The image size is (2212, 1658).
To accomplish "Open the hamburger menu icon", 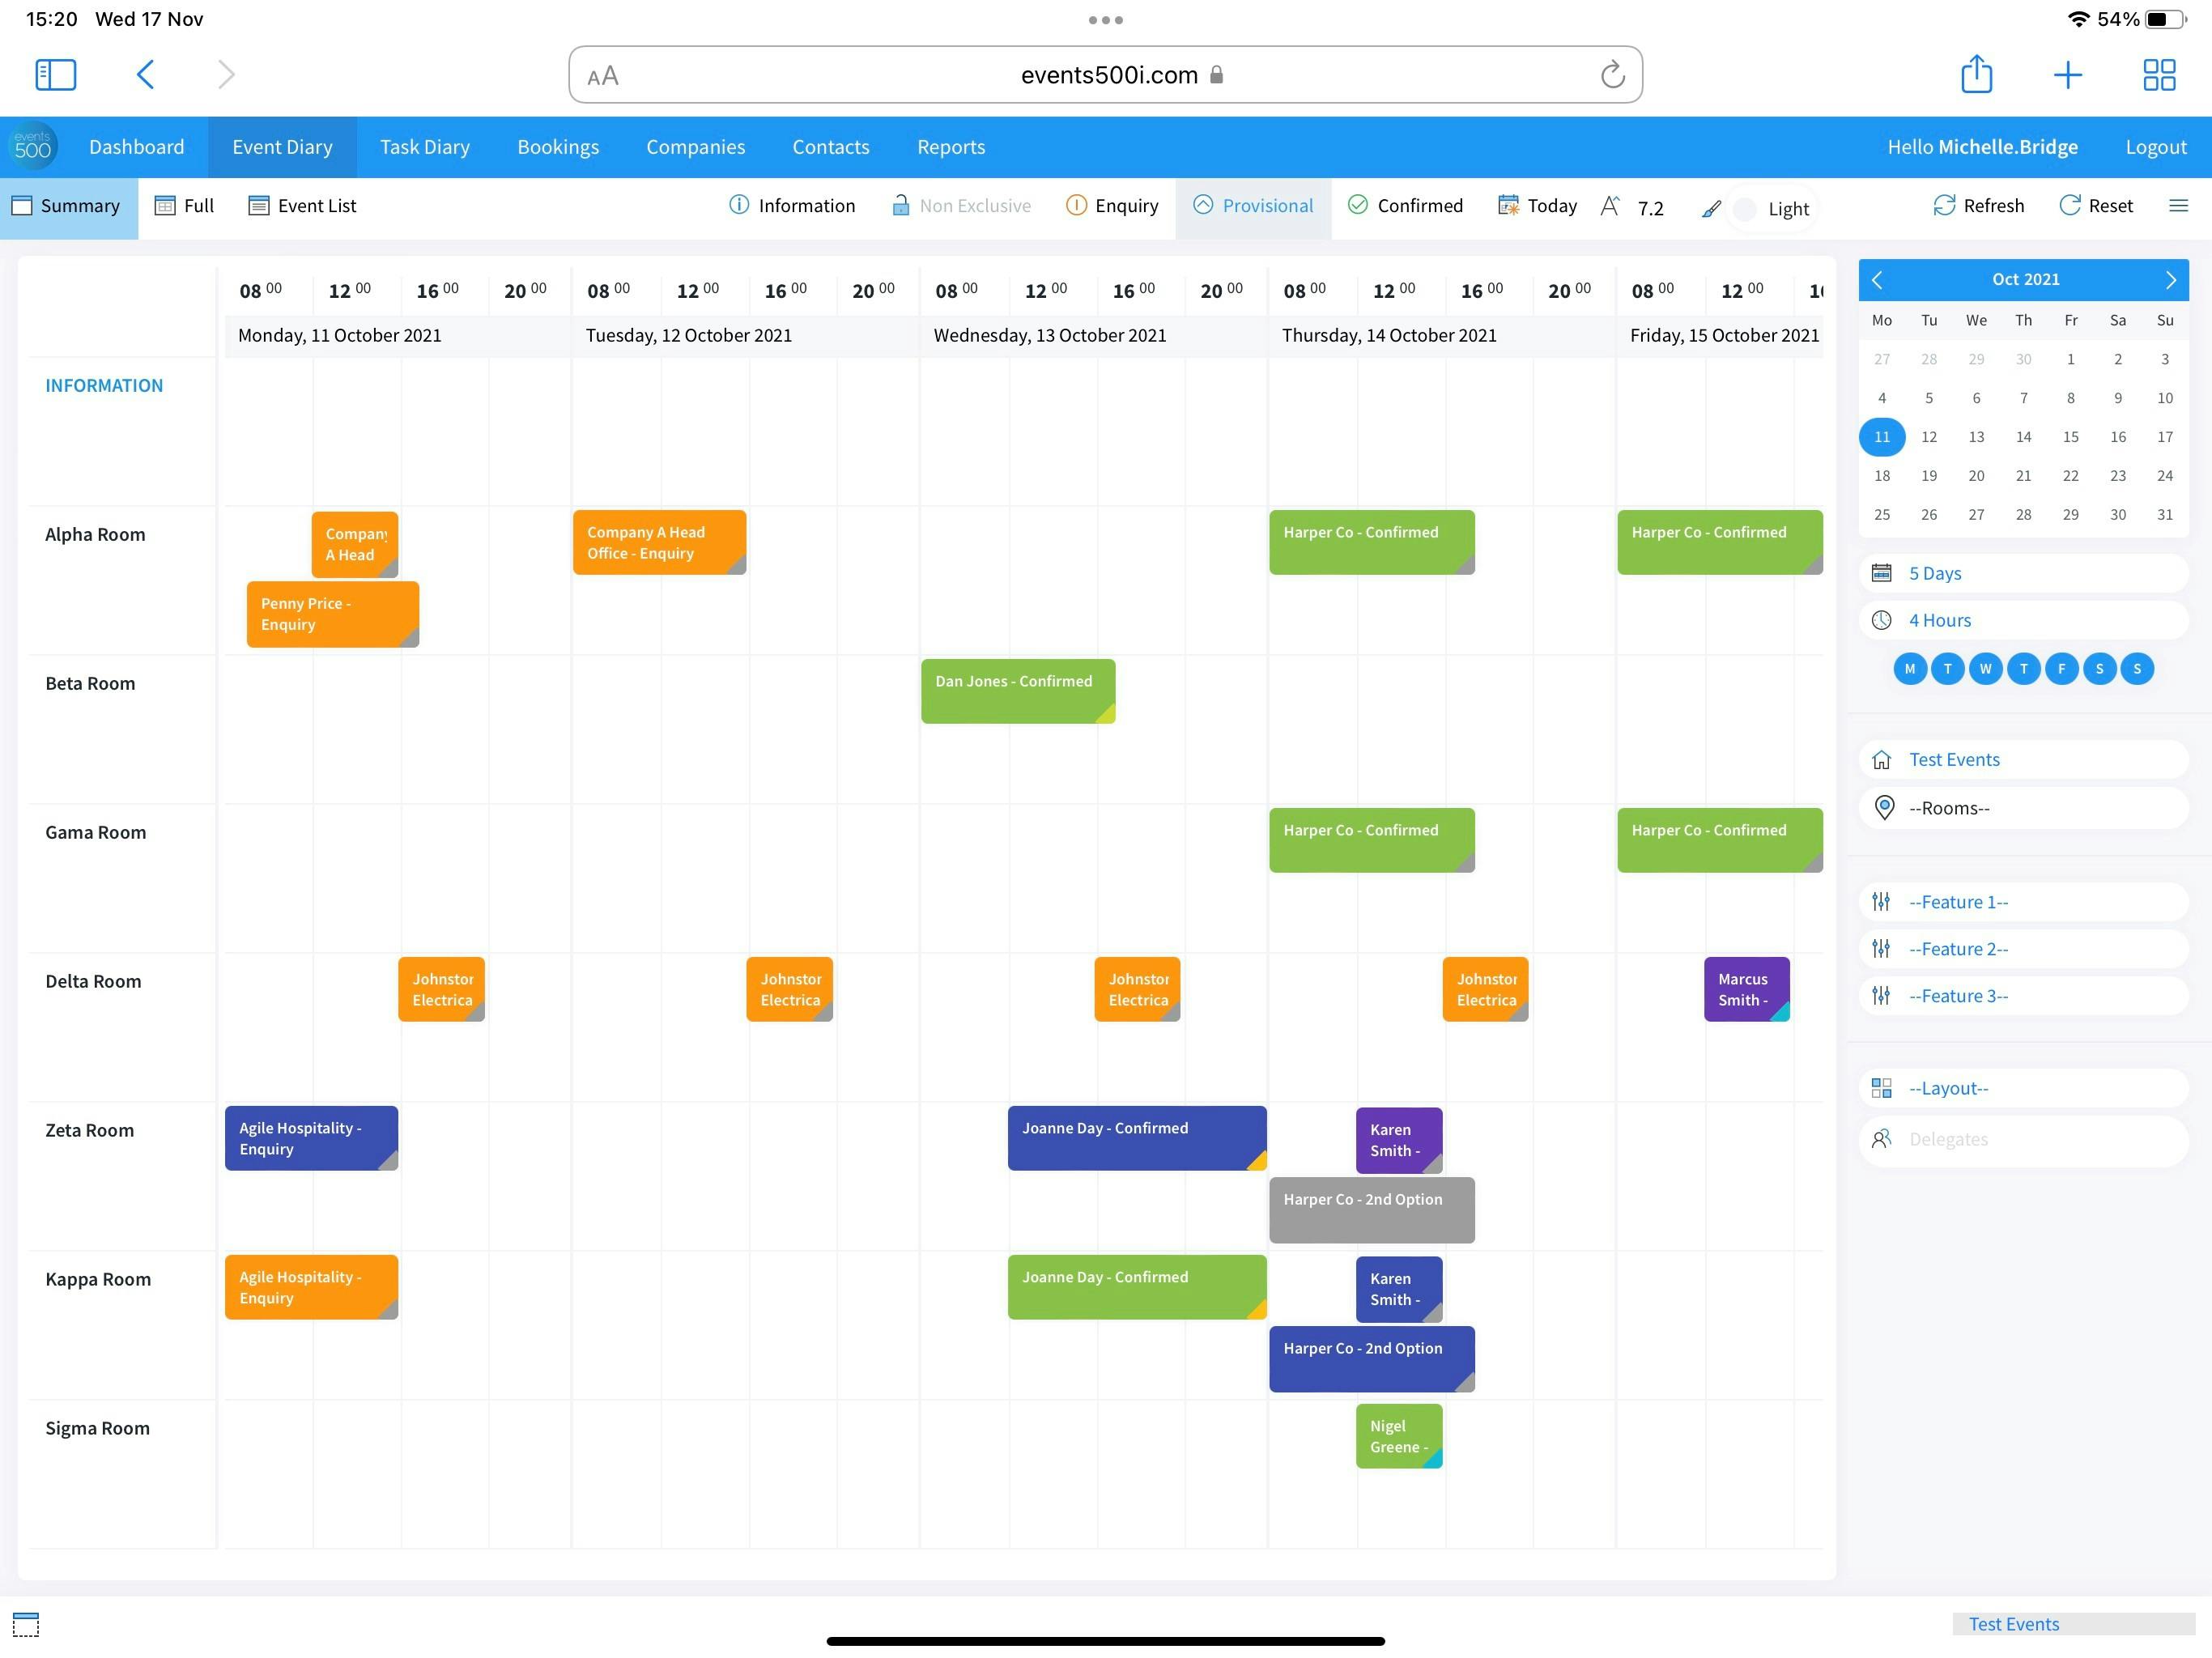I will (2178, 205).
